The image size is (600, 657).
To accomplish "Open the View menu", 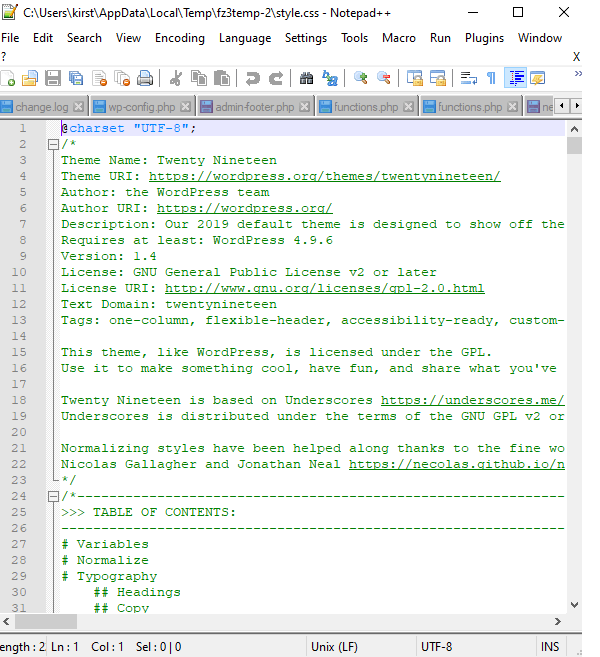I will [128, 38].
